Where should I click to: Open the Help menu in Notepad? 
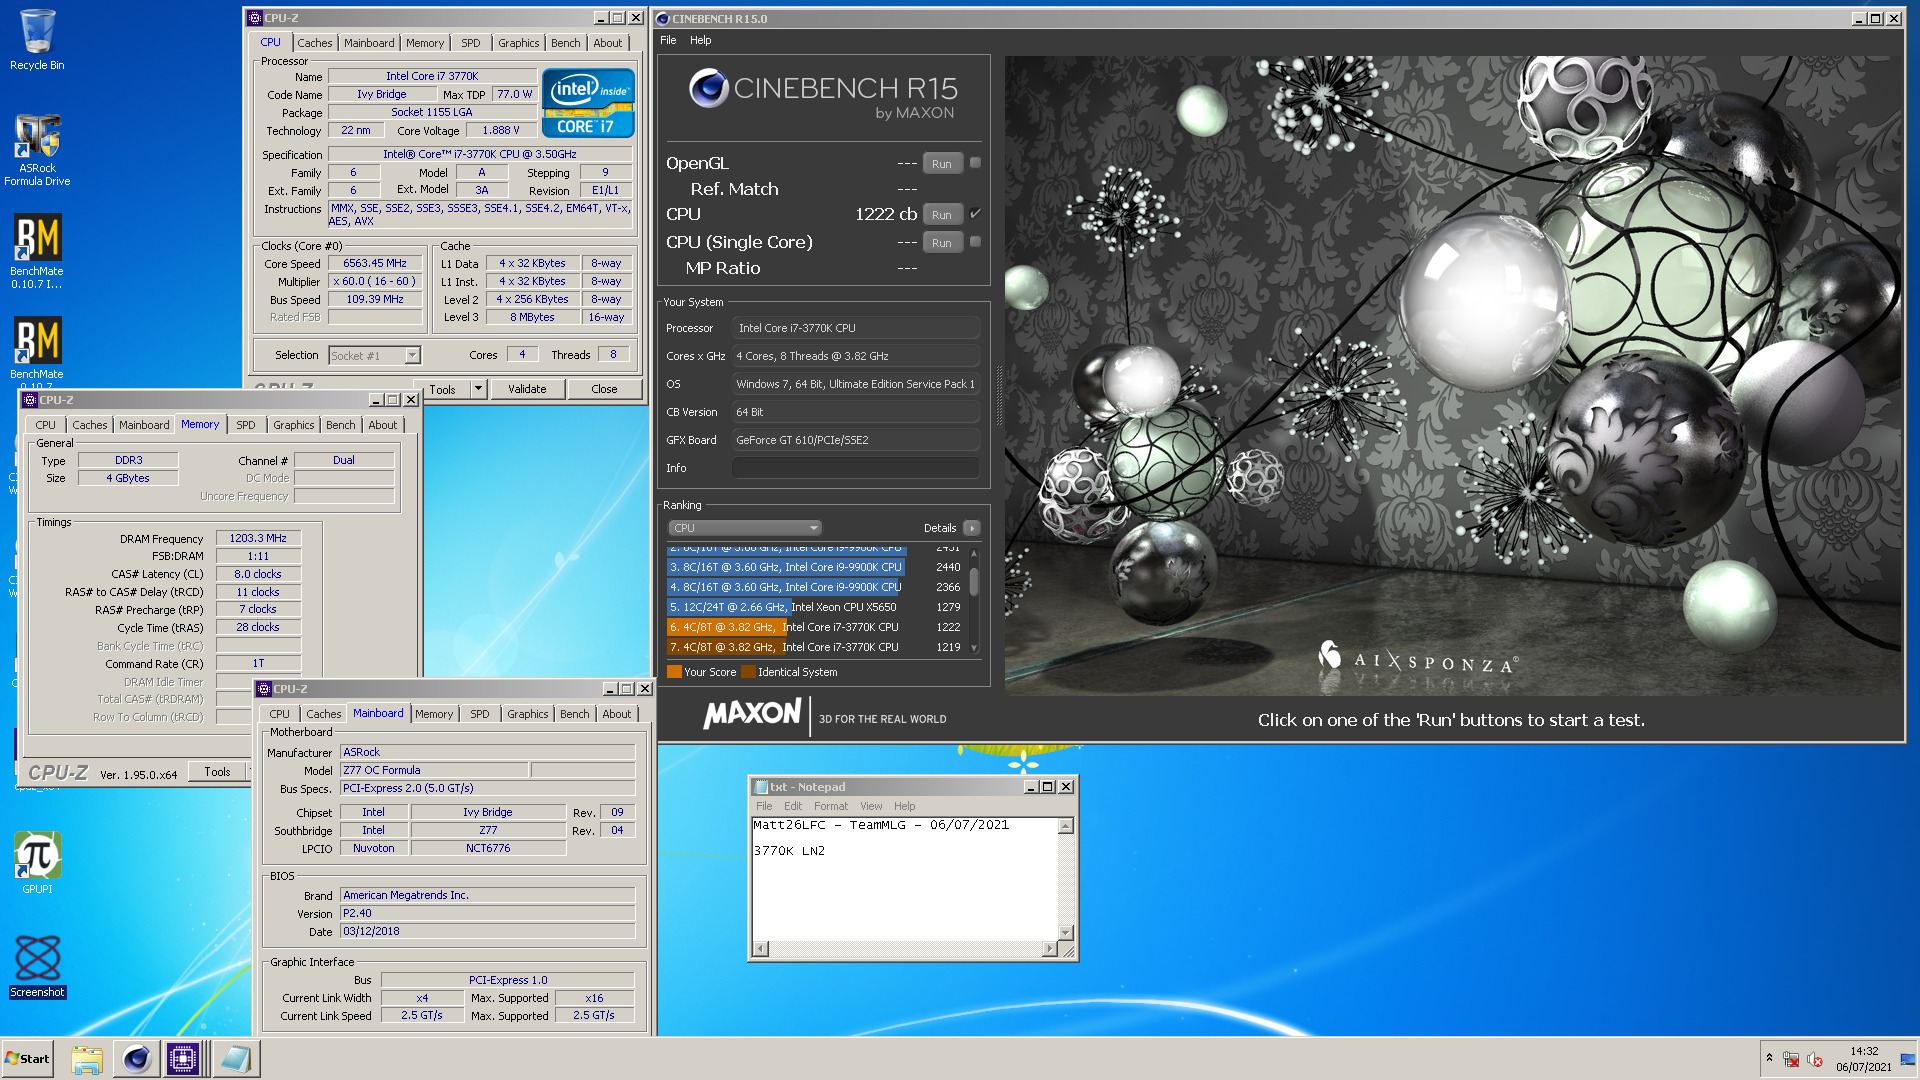(x=904, y=806)
